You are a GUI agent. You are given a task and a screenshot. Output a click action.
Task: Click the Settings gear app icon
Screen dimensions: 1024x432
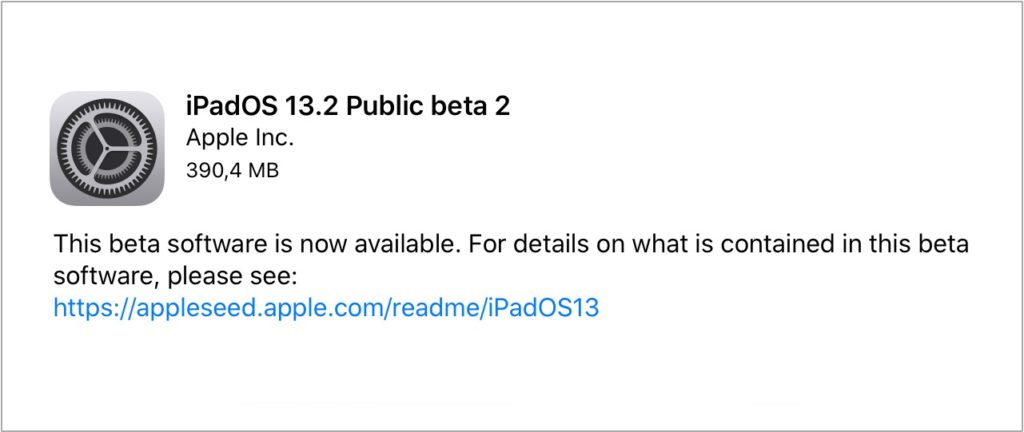(107, 148)
